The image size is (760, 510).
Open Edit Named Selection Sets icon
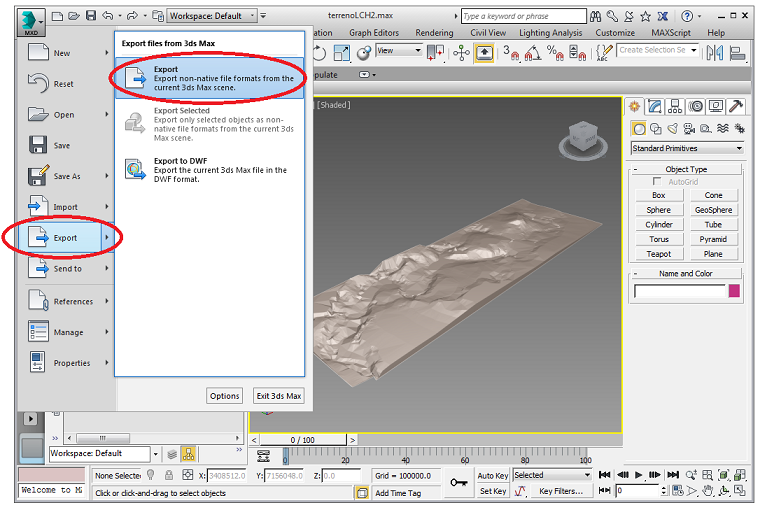pyautogui.click(x=604, y=53)
